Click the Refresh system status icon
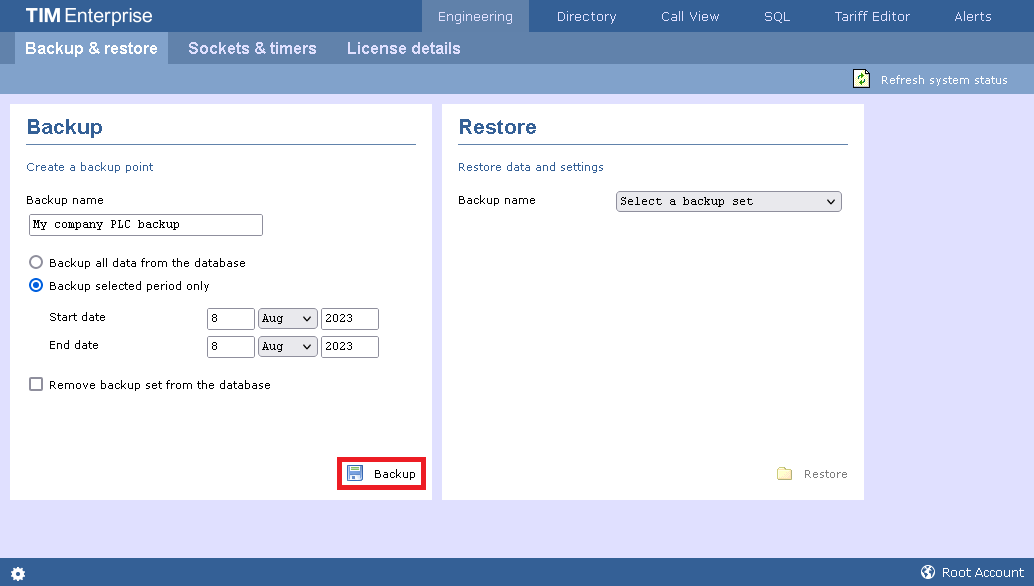 (x=861, y=79)
